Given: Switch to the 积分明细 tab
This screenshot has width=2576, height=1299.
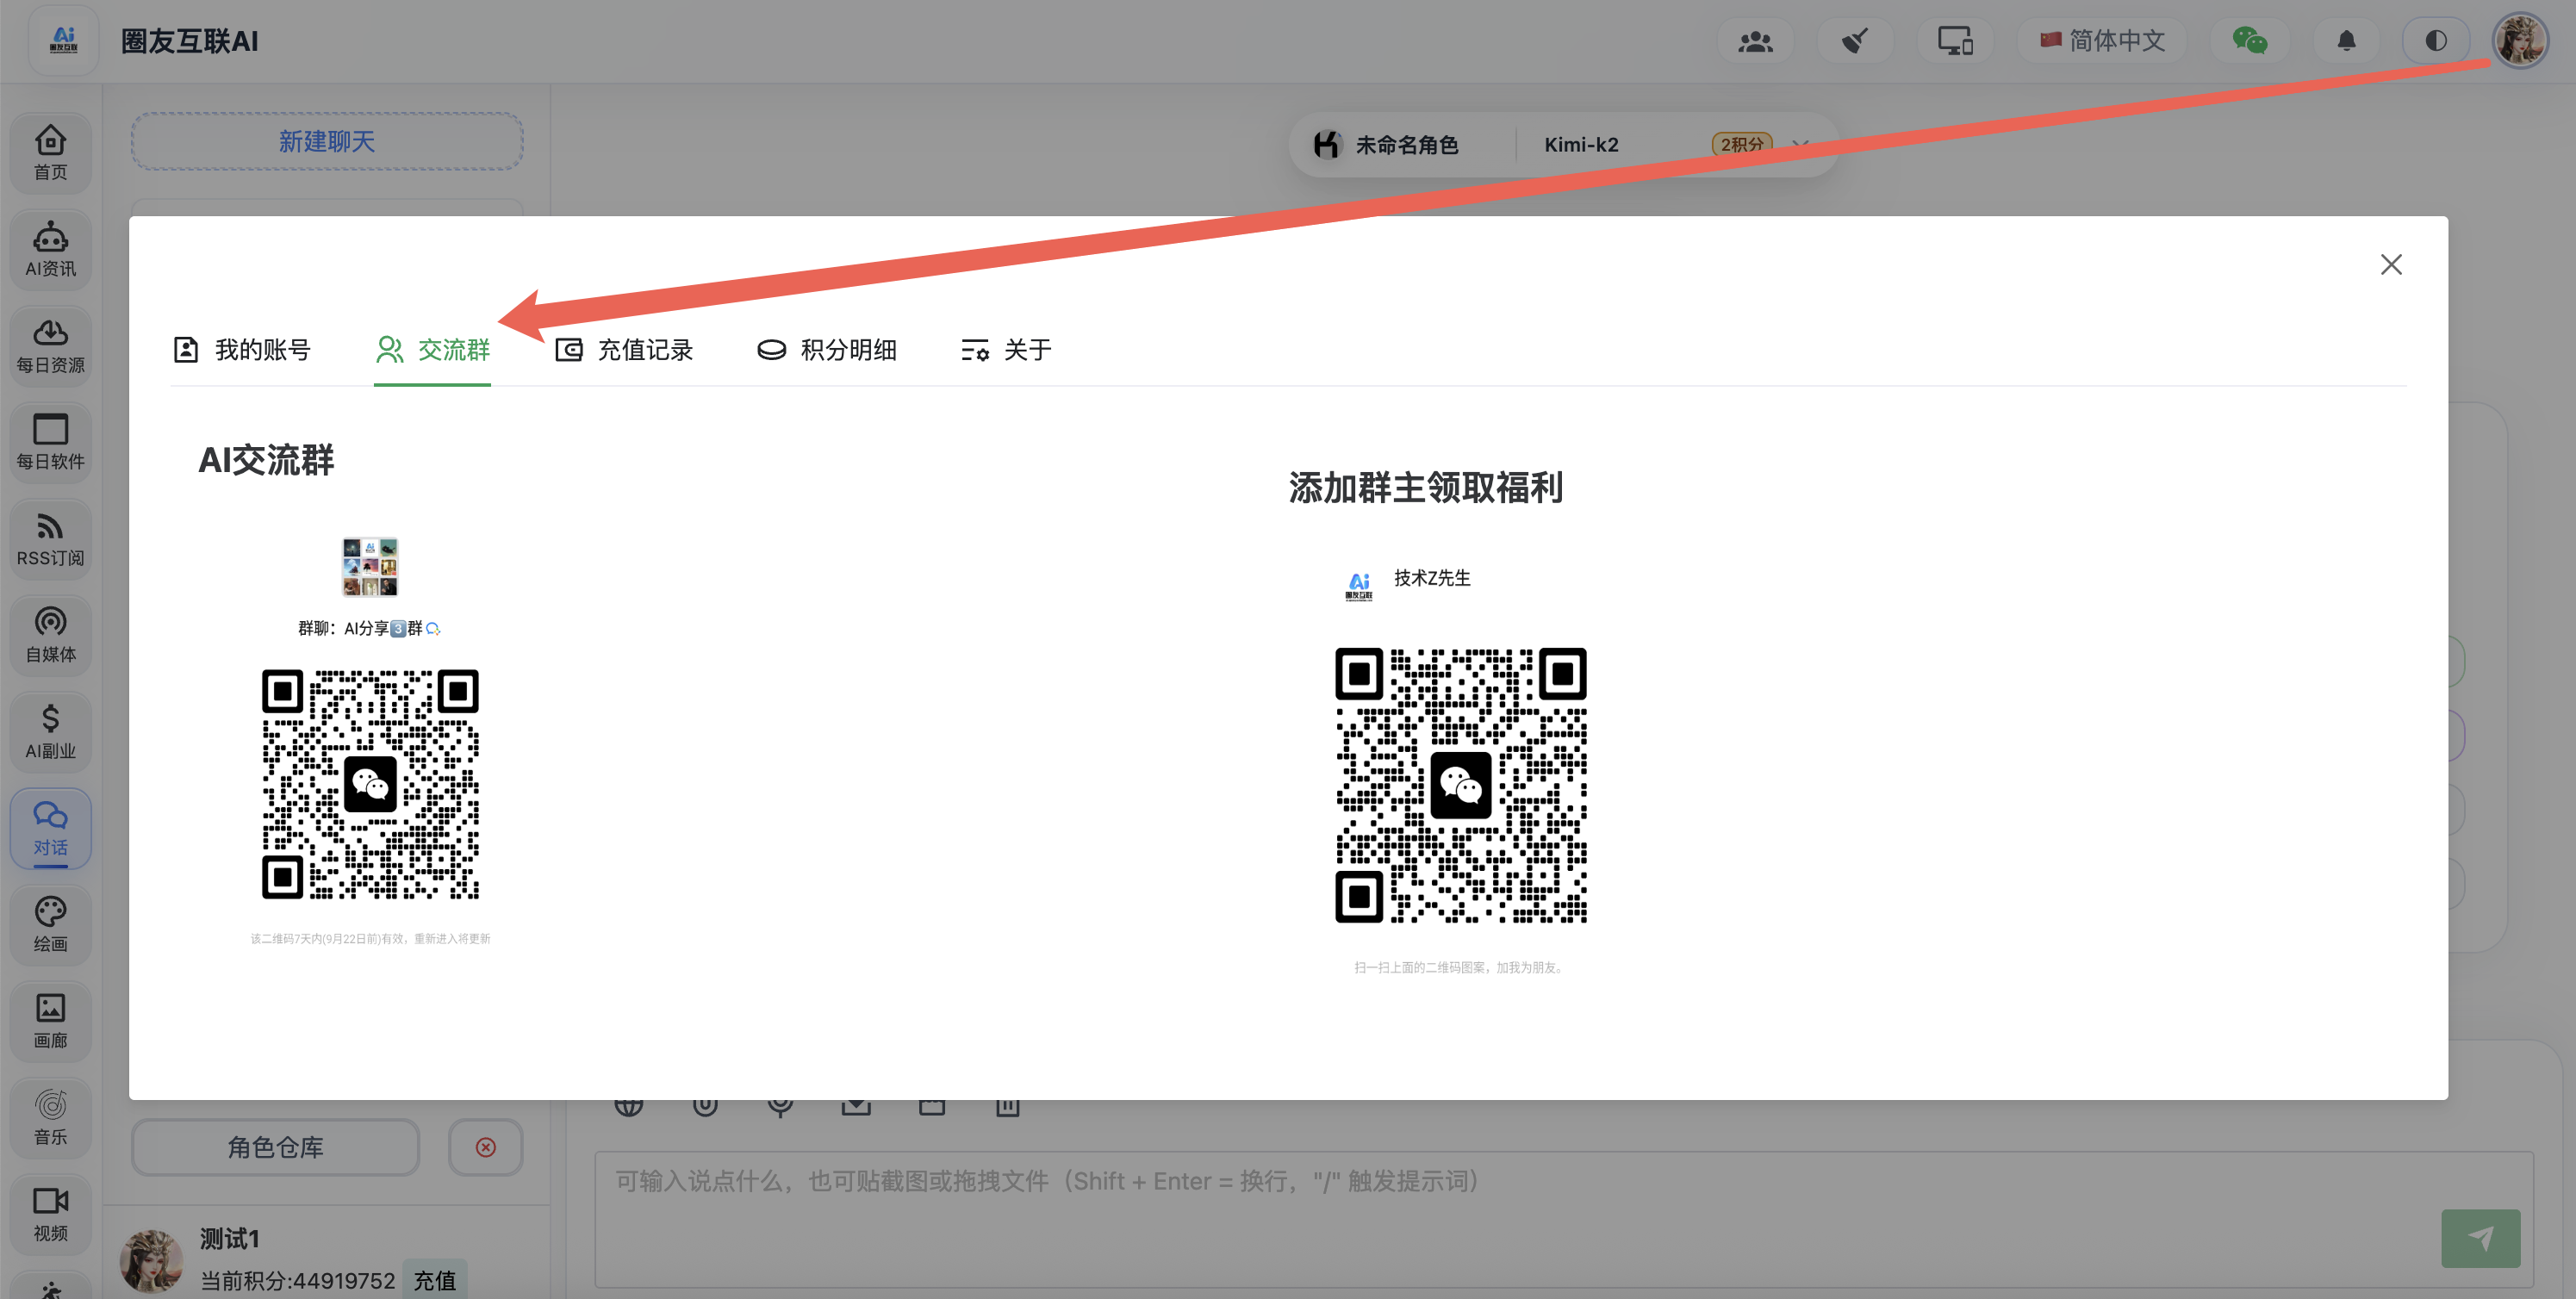Looking at the screenshot, I should pyautogui.click(x=827, y=350).
